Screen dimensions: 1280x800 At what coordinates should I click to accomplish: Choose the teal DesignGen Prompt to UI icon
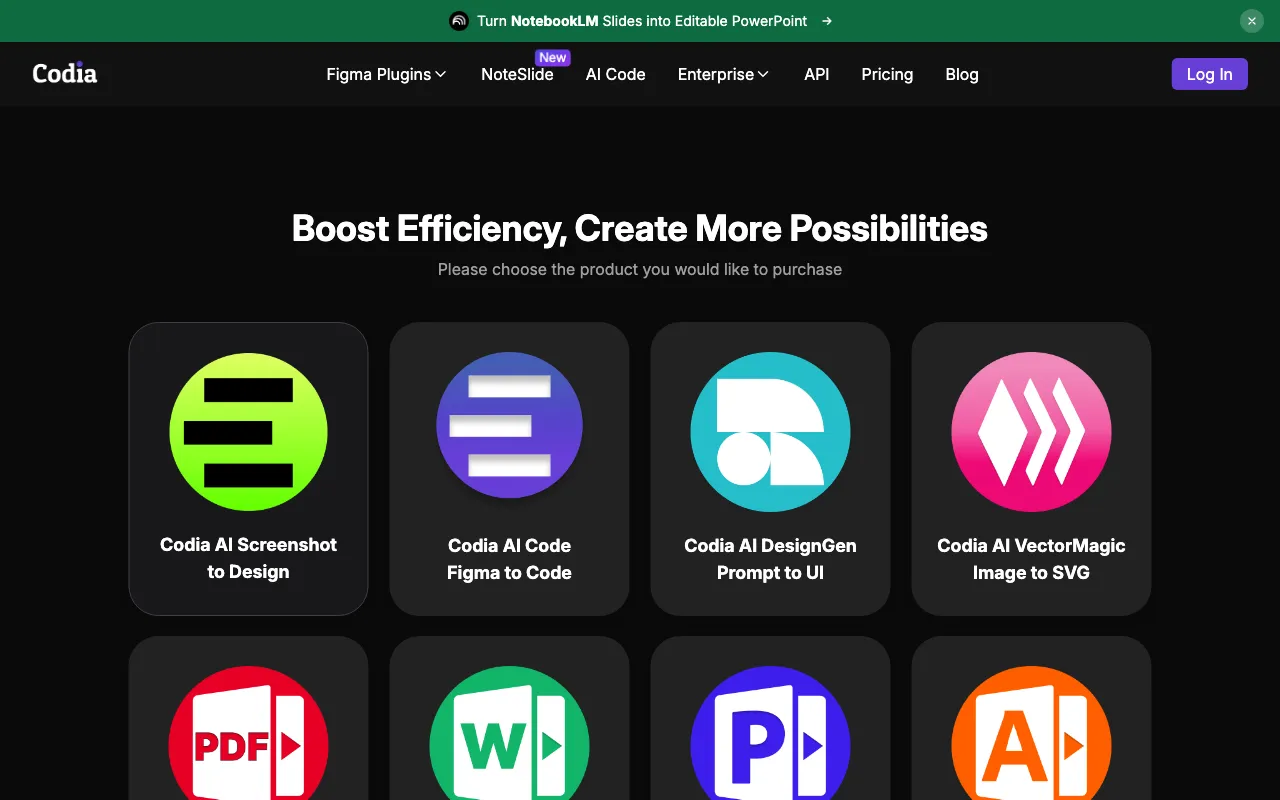click(x=770, y=432)
